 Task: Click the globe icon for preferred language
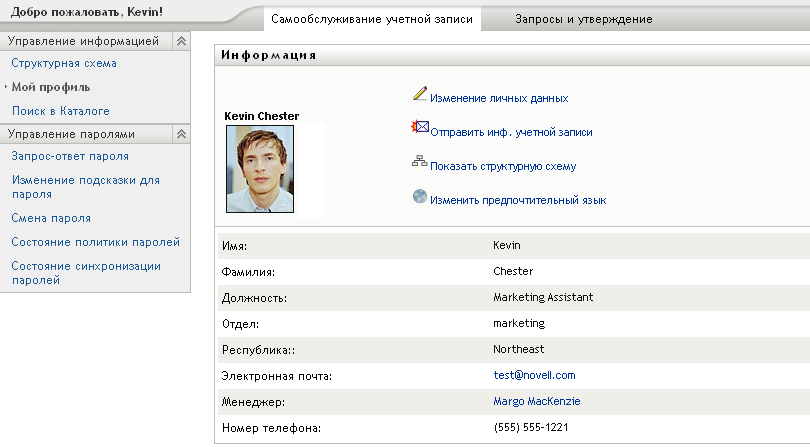(x=420, y=196)
